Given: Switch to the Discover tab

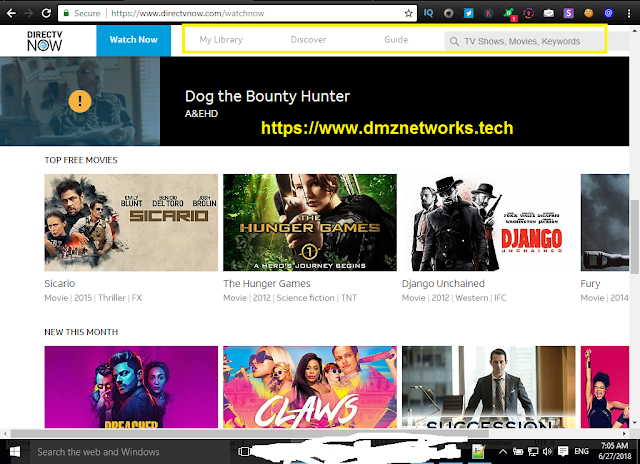Looking at the screenshot, I should pyautogui.click(x=308, y=40).
